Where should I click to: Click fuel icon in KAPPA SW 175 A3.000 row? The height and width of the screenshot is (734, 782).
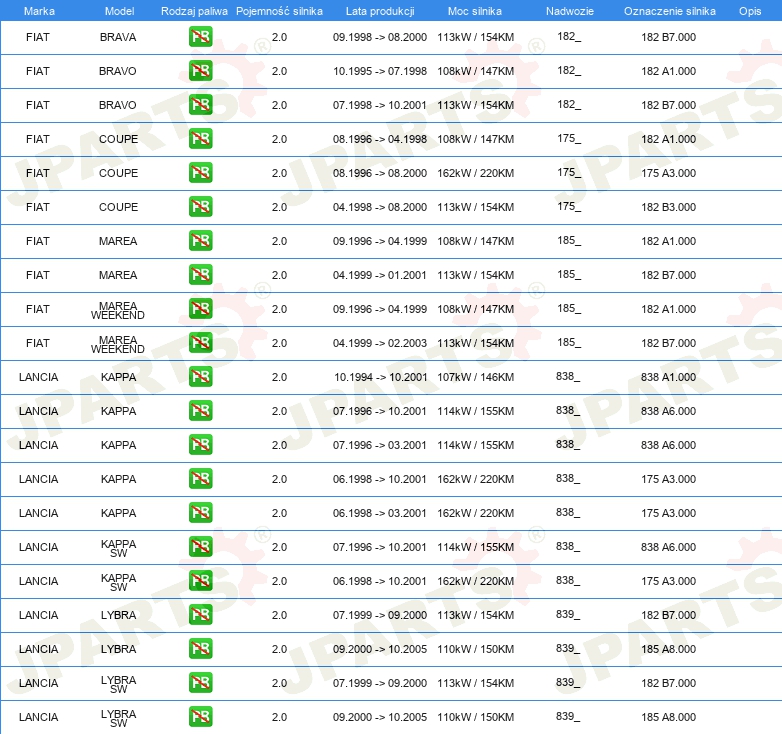(x=200, y=580)
